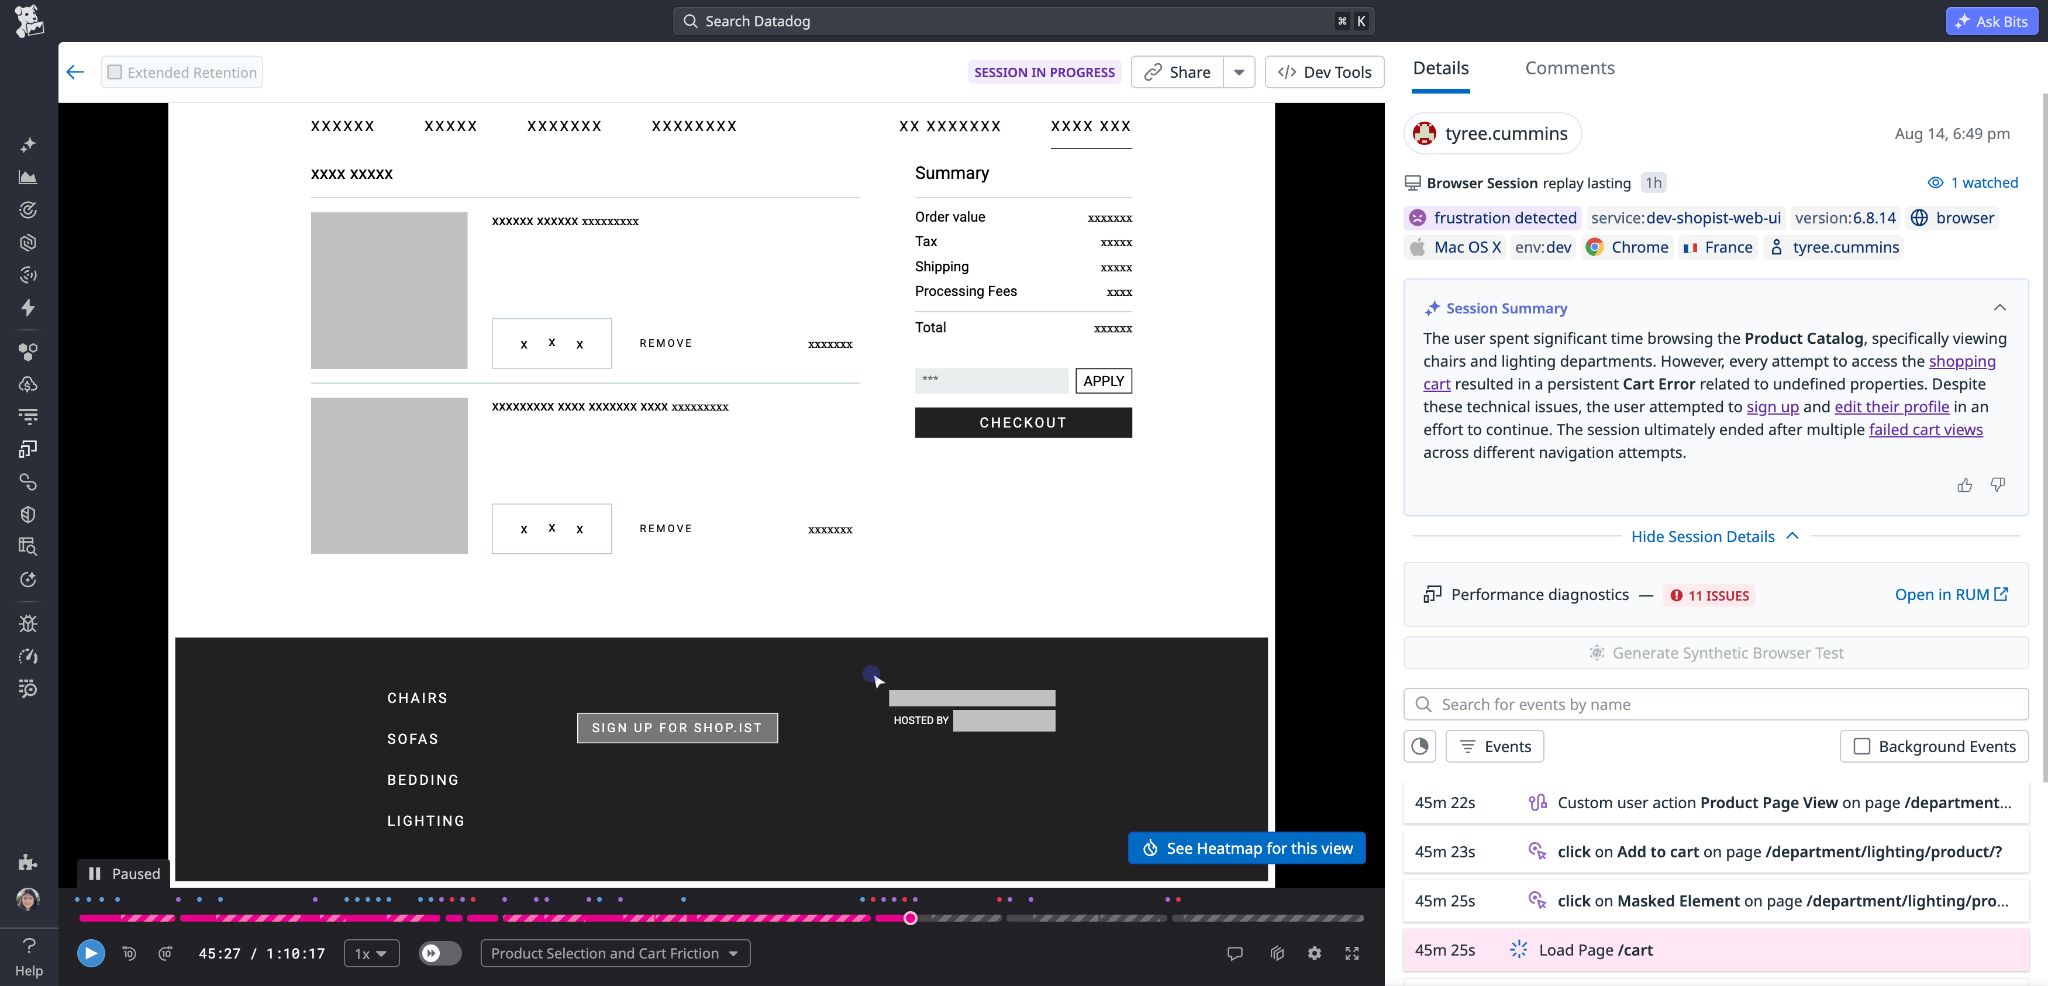This screenshot has height=986, width=2048.
Task: Select the click on Add to cart event
Action: point(1716,852)
